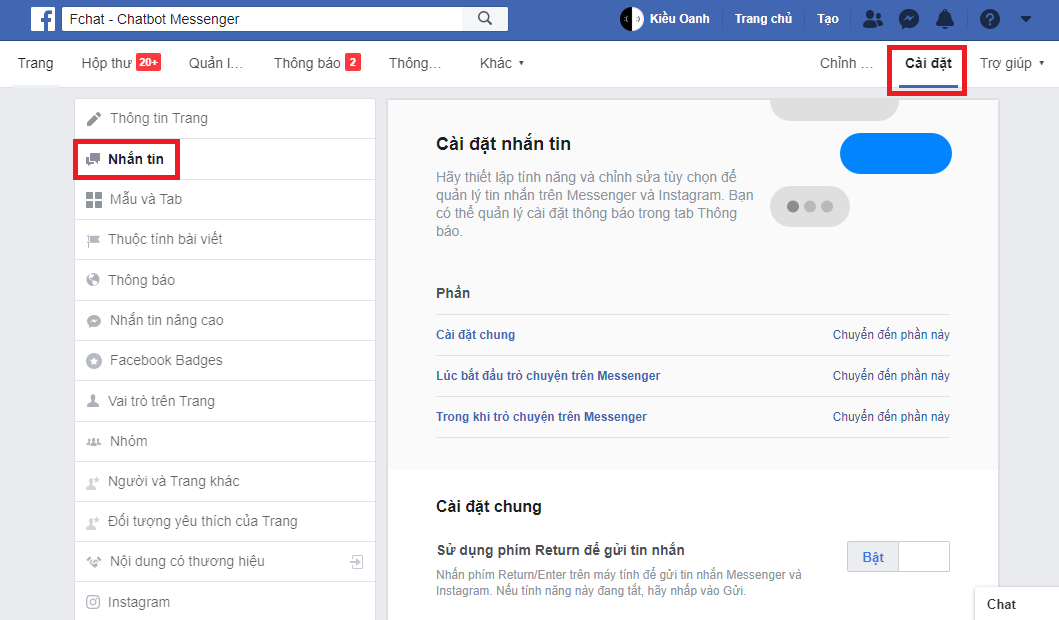Switch to the Quản l… tab

(x=215, y=63)
